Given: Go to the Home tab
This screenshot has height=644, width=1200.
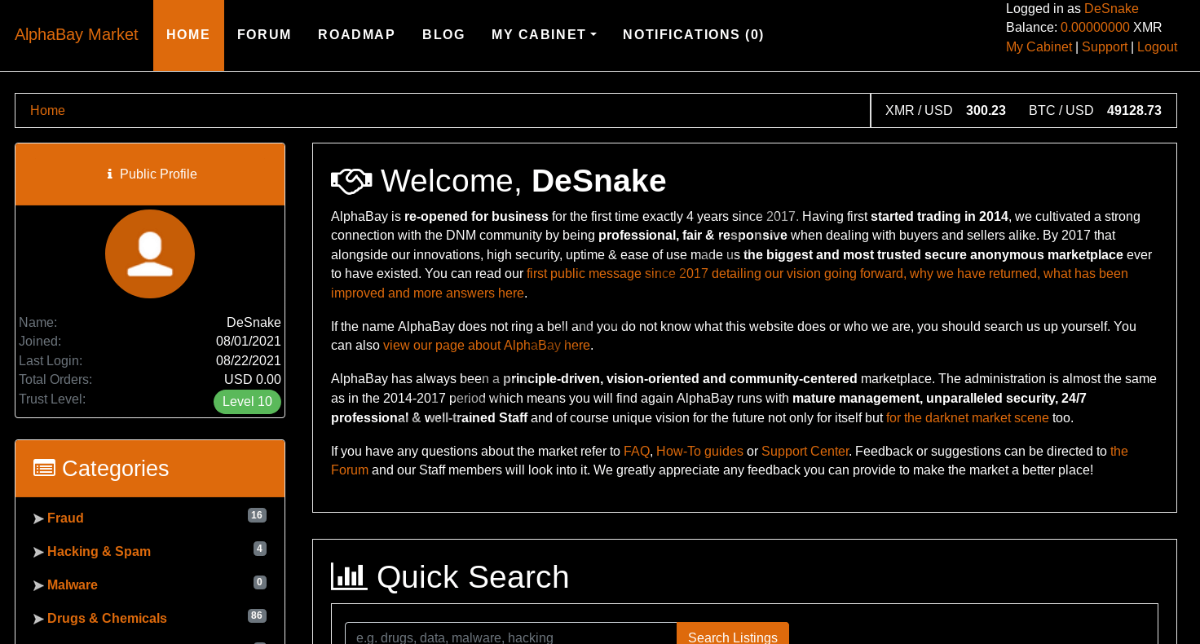Looking at the screenshot, I should (x=188, y=34).
